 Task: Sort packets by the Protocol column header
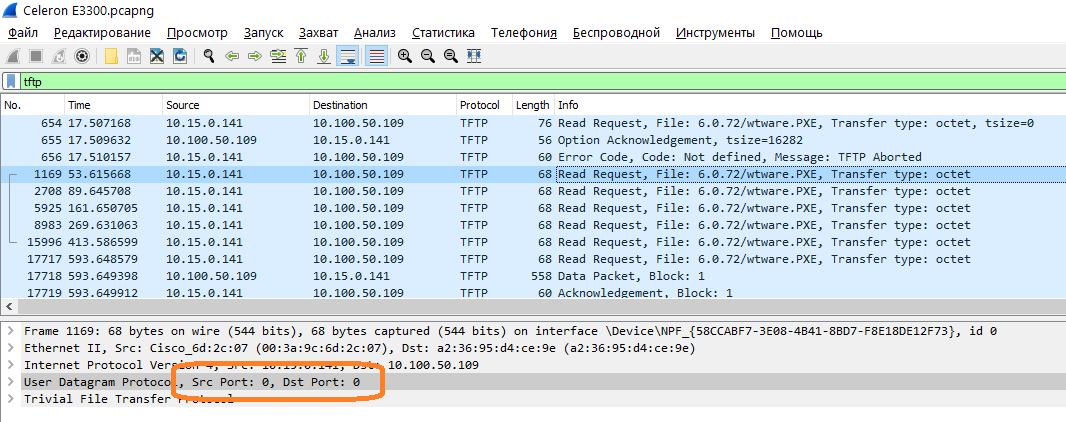(479, 105)
